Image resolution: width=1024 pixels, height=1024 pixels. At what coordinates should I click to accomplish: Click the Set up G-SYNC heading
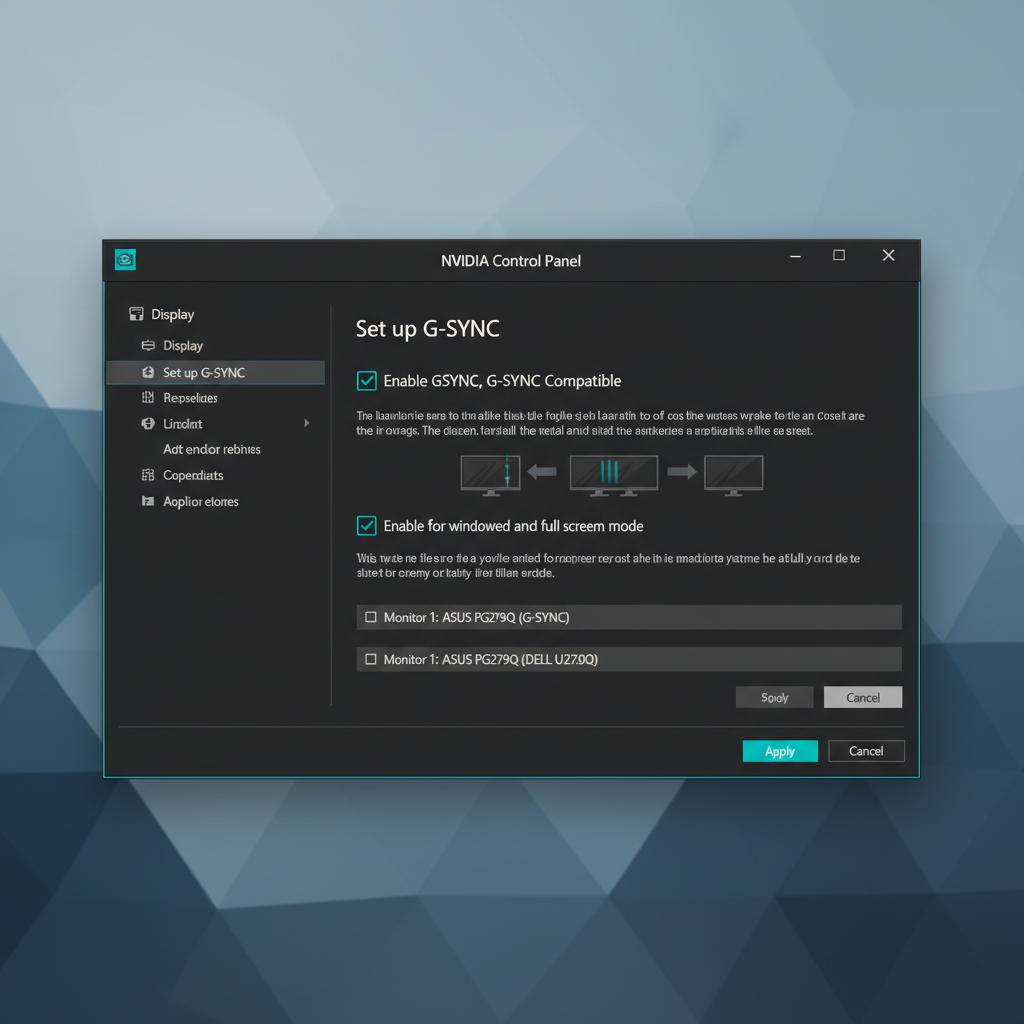pos(427,328)
